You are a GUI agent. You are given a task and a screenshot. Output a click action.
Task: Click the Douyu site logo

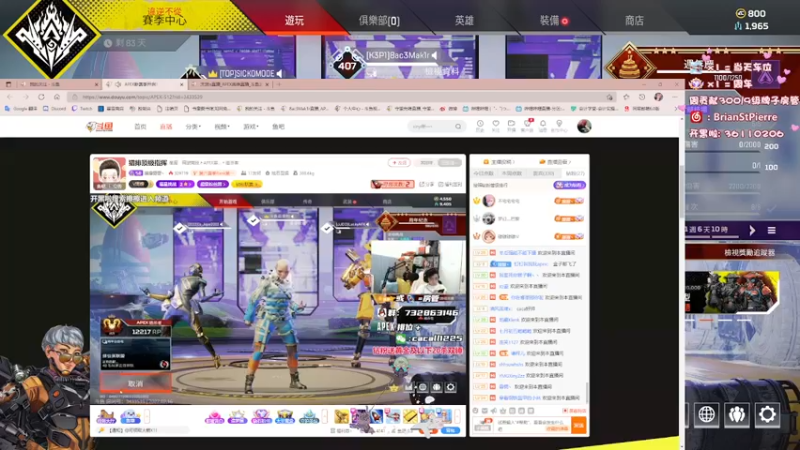pyautogui.click(x=99, y=127)
